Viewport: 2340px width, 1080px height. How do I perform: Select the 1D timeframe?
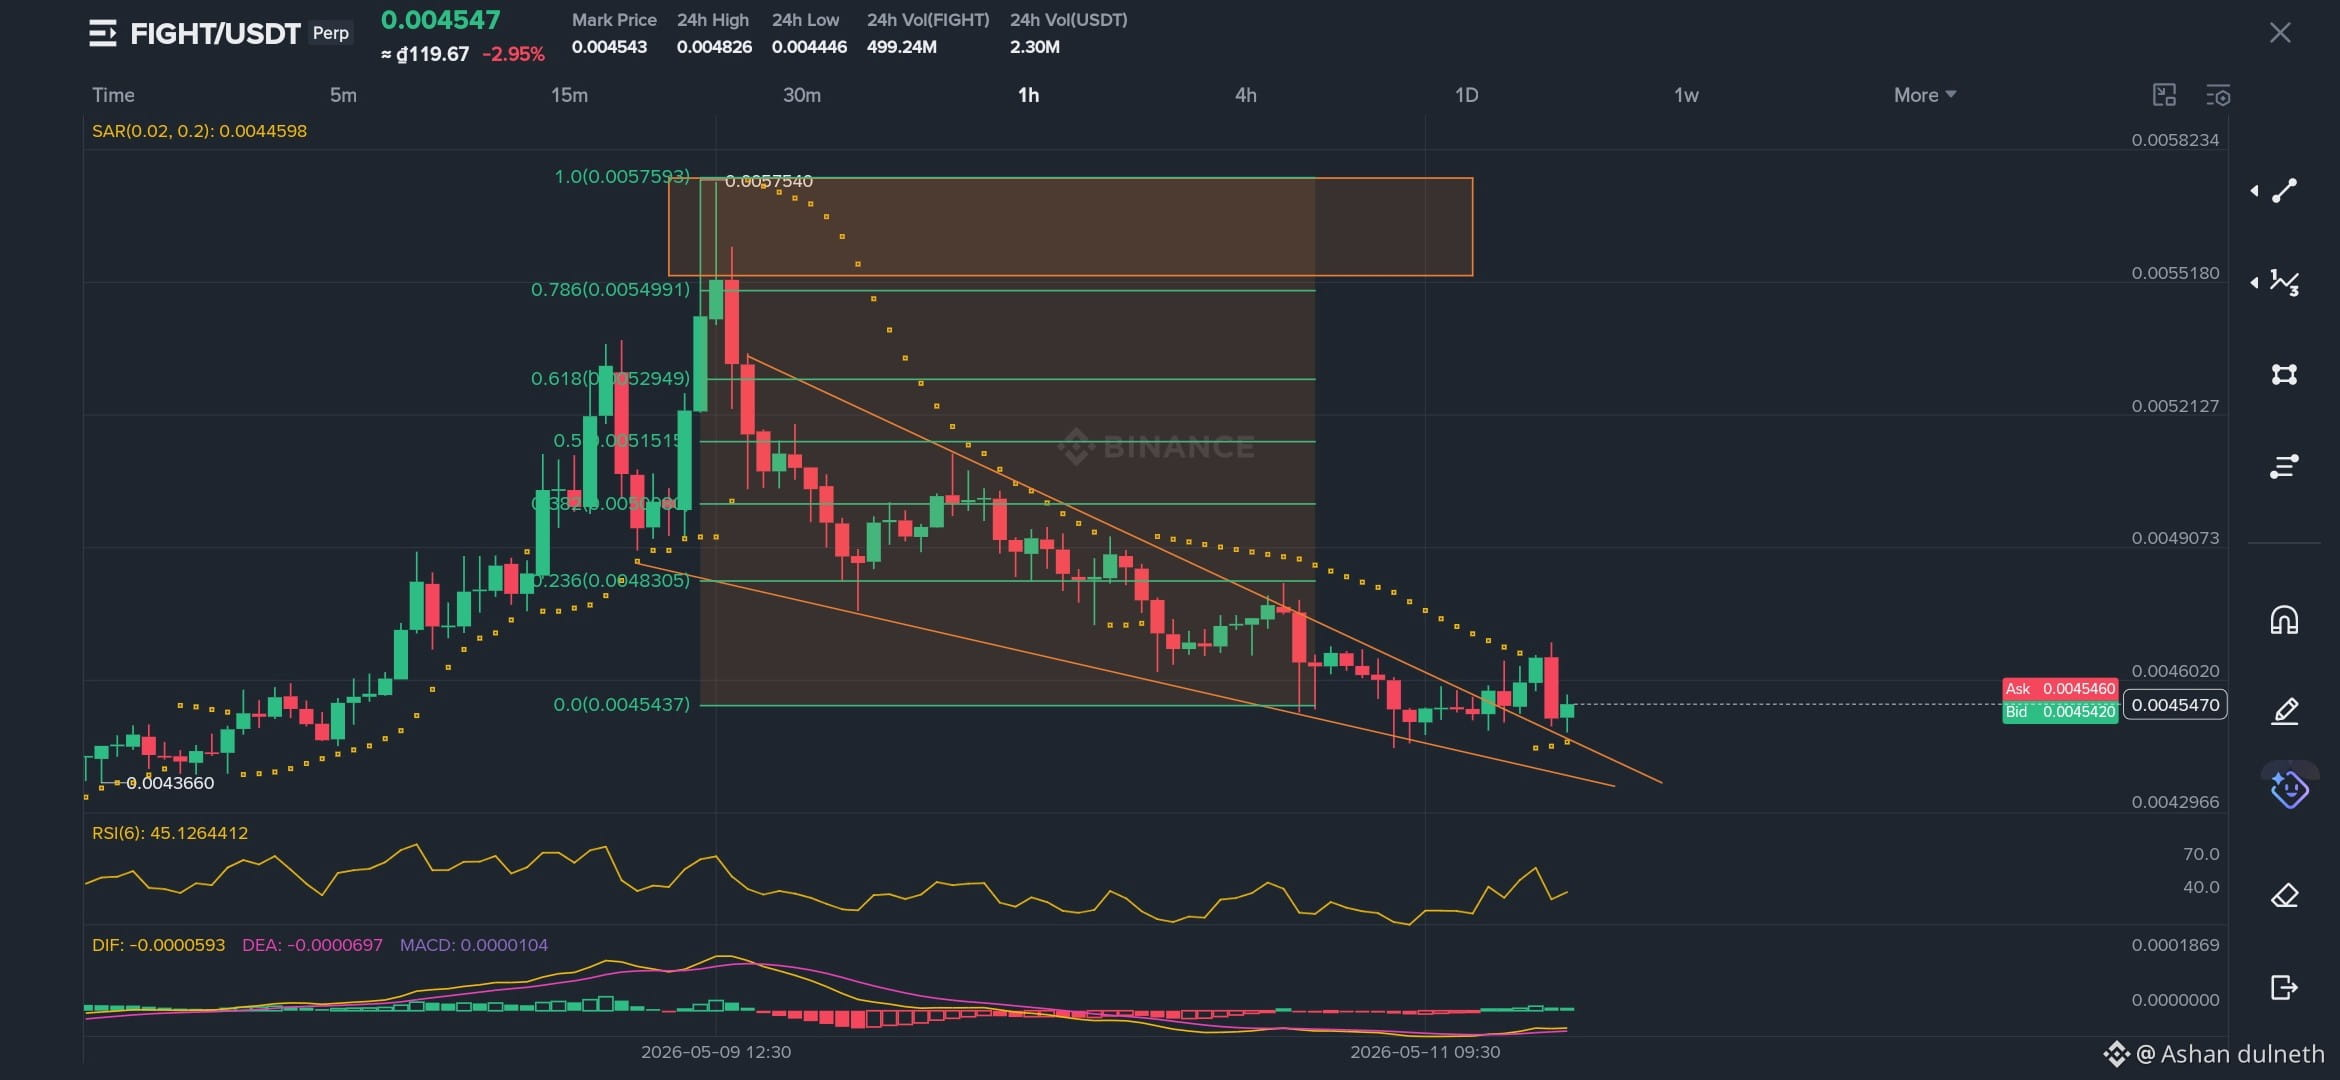[1466, 95]
